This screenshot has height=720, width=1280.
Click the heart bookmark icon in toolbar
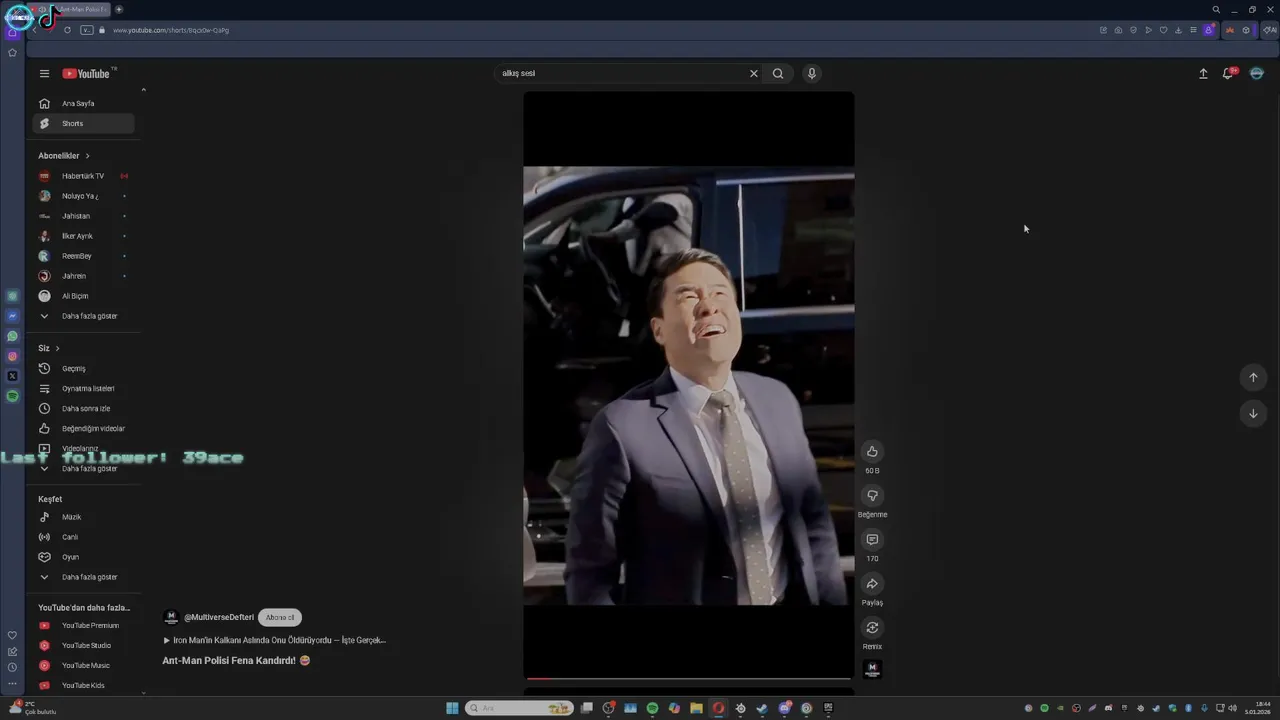1163,30
